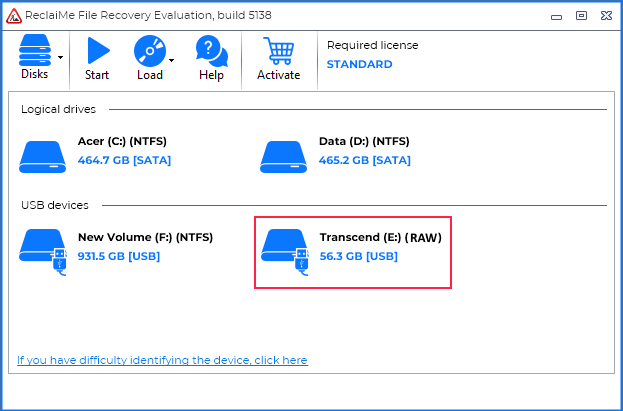Click the USB devices section heading
Image resolution: width=623 pixels, height=411 pixels.
pyautogui.click(x=55, y=205)
